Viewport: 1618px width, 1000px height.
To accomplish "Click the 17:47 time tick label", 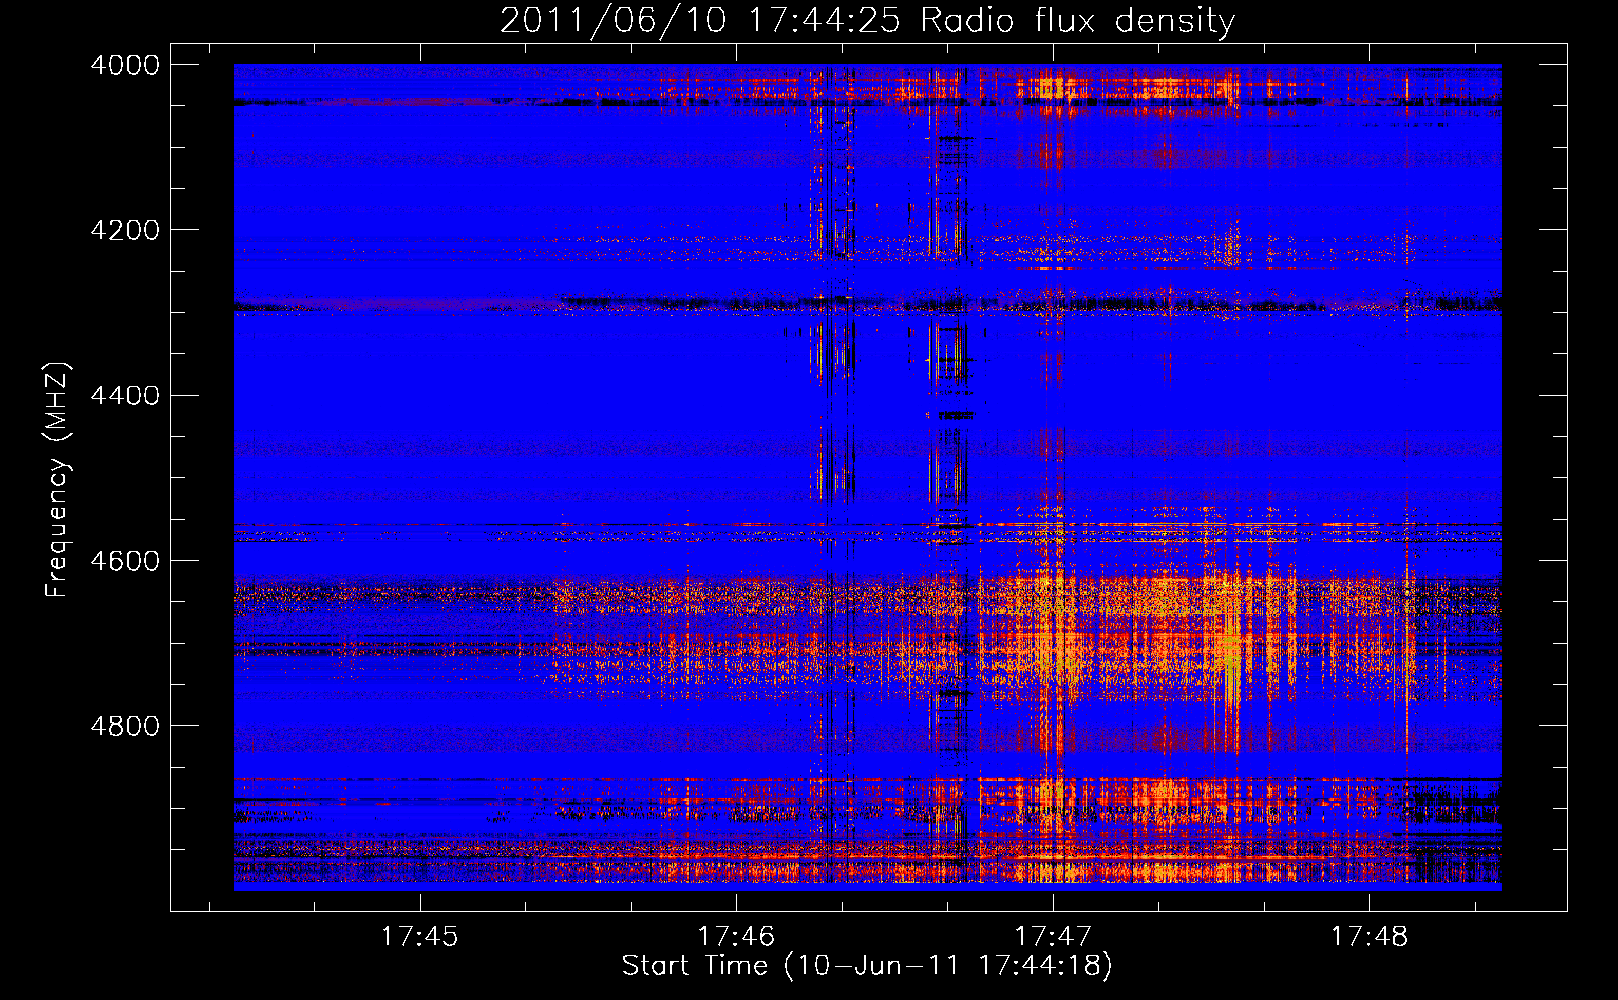I will pos(1053,937).
